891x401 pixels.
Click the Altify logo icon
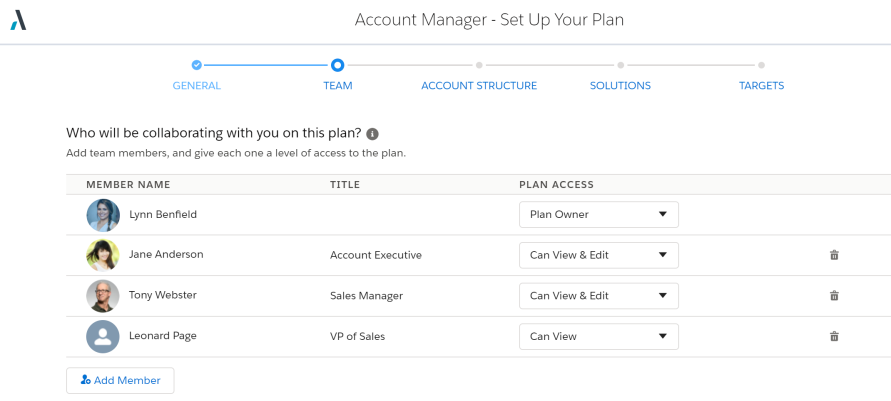click(x=18, y=20)
